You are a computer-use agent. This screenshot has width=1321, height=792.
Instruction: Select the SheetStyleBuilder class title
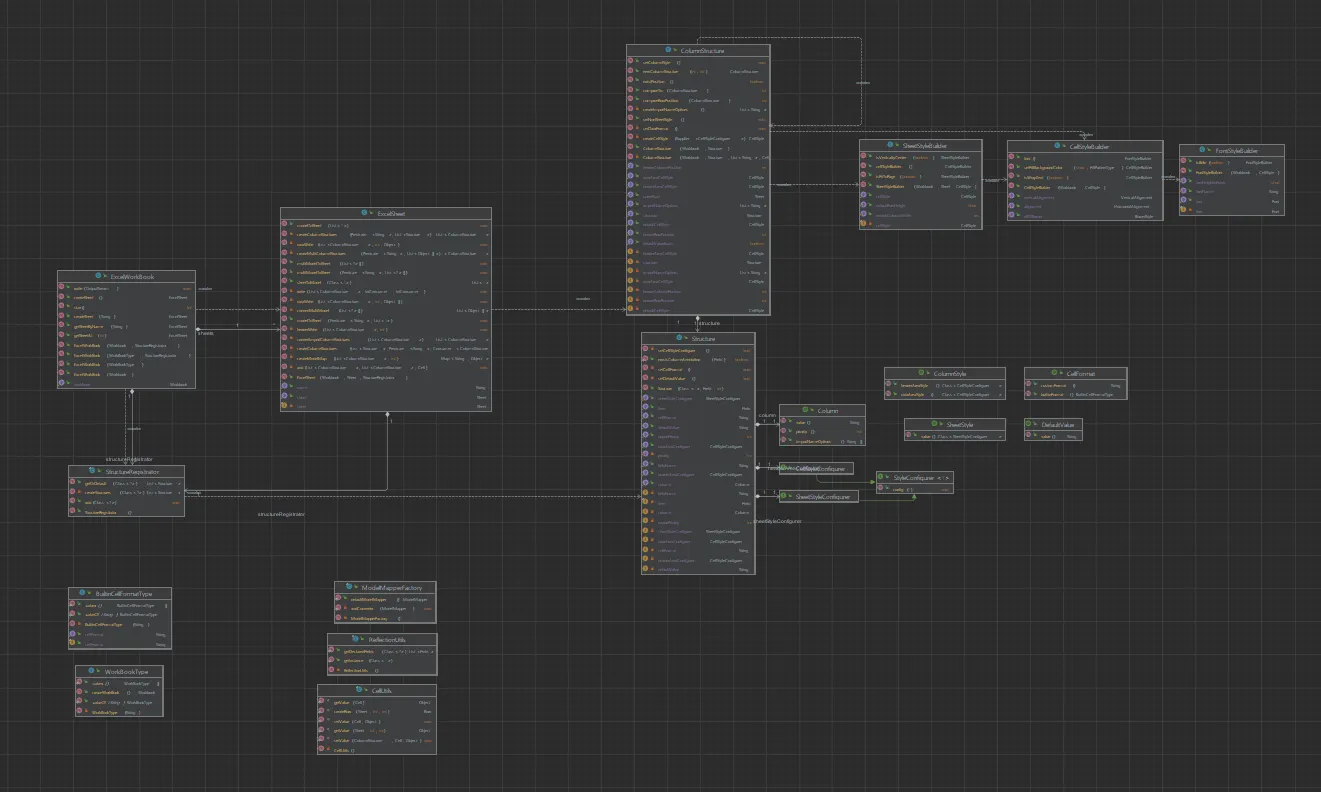923,146
